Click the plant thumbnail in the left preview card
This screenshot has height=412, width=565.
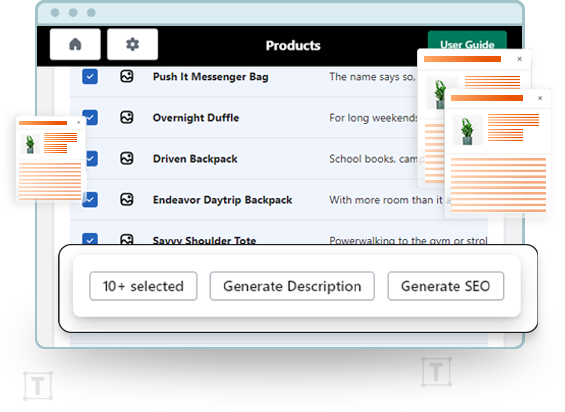30,143
